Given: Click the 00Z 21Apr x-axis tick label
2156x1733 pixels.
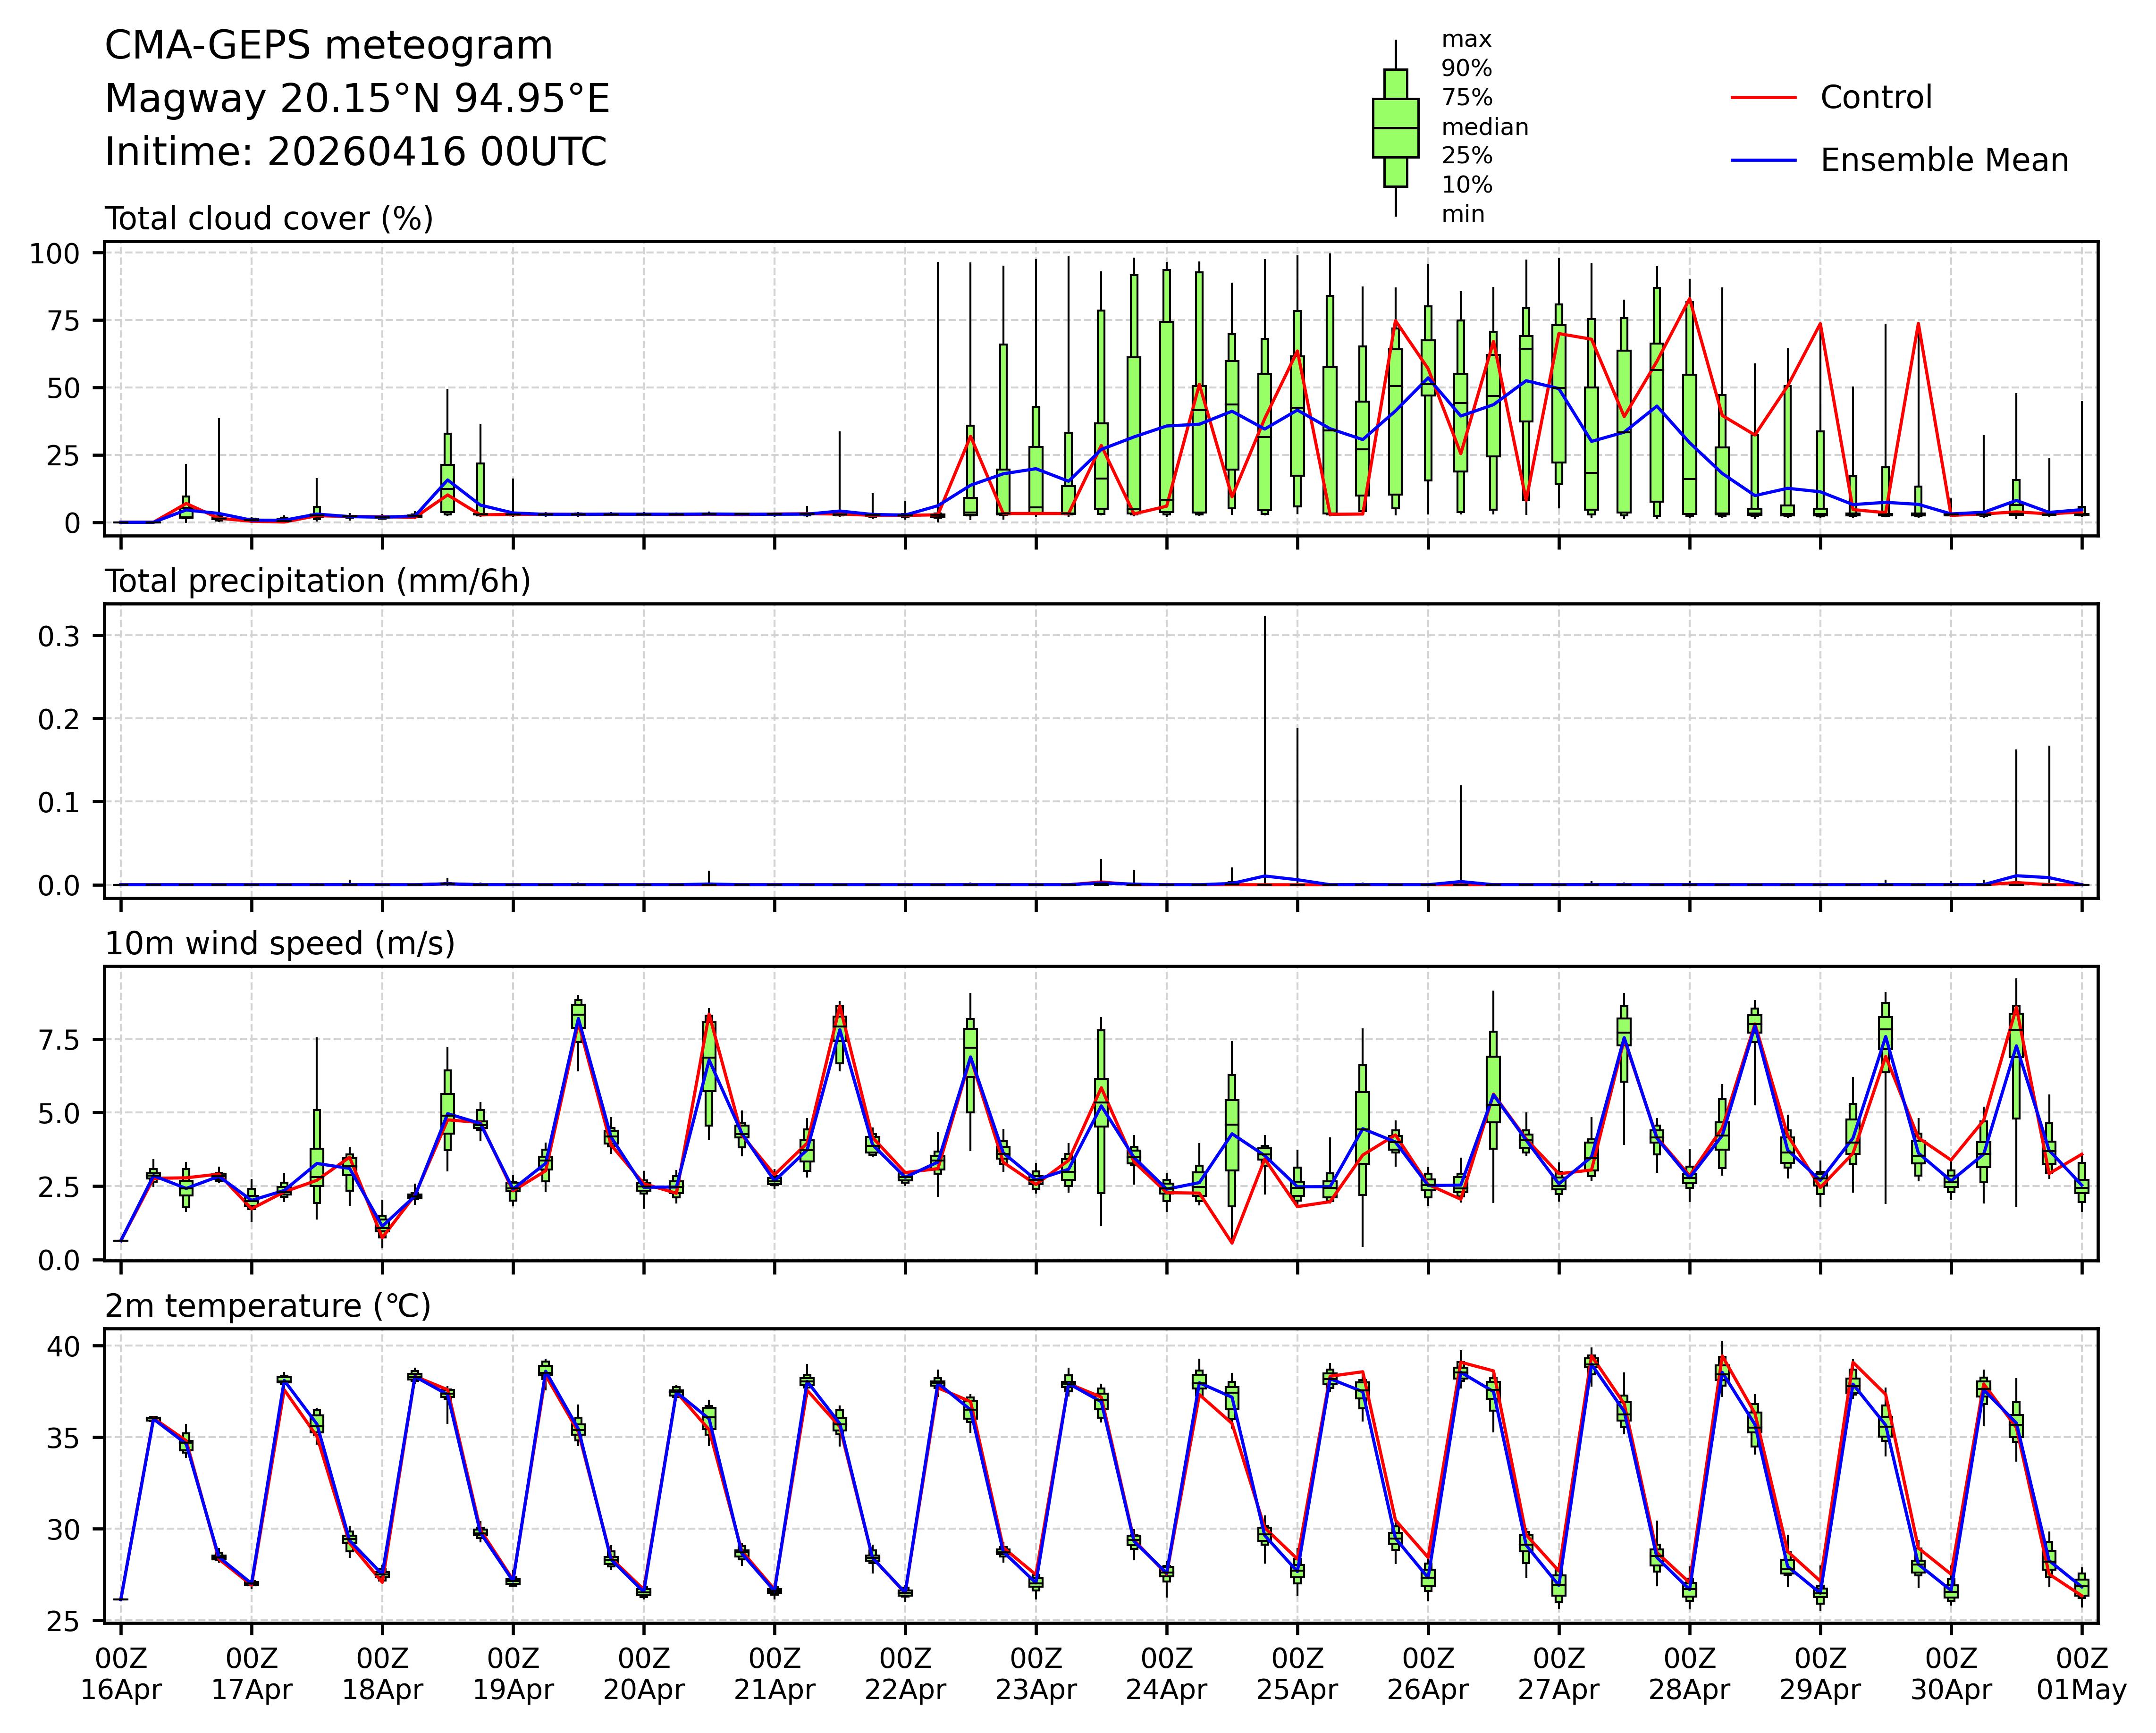Looking at the screenshot, I should coord(774,1673).
